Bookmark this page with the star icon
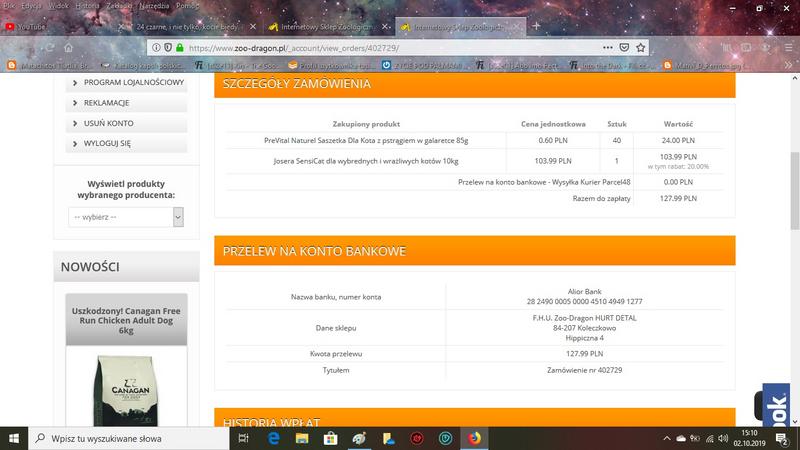This screenshot has width=800, height=450. click(x=641, y=47)
